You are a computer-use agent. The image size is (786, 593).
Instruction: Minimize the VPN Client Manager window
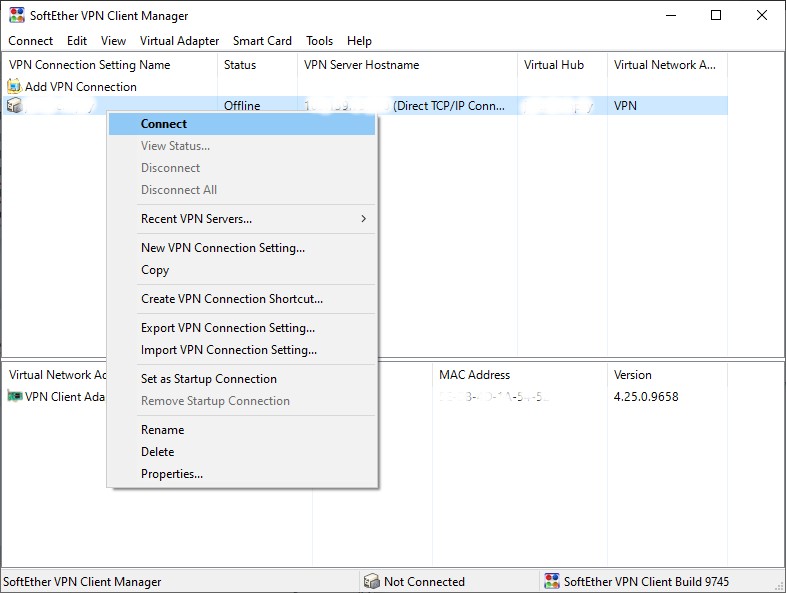point(671,15)
